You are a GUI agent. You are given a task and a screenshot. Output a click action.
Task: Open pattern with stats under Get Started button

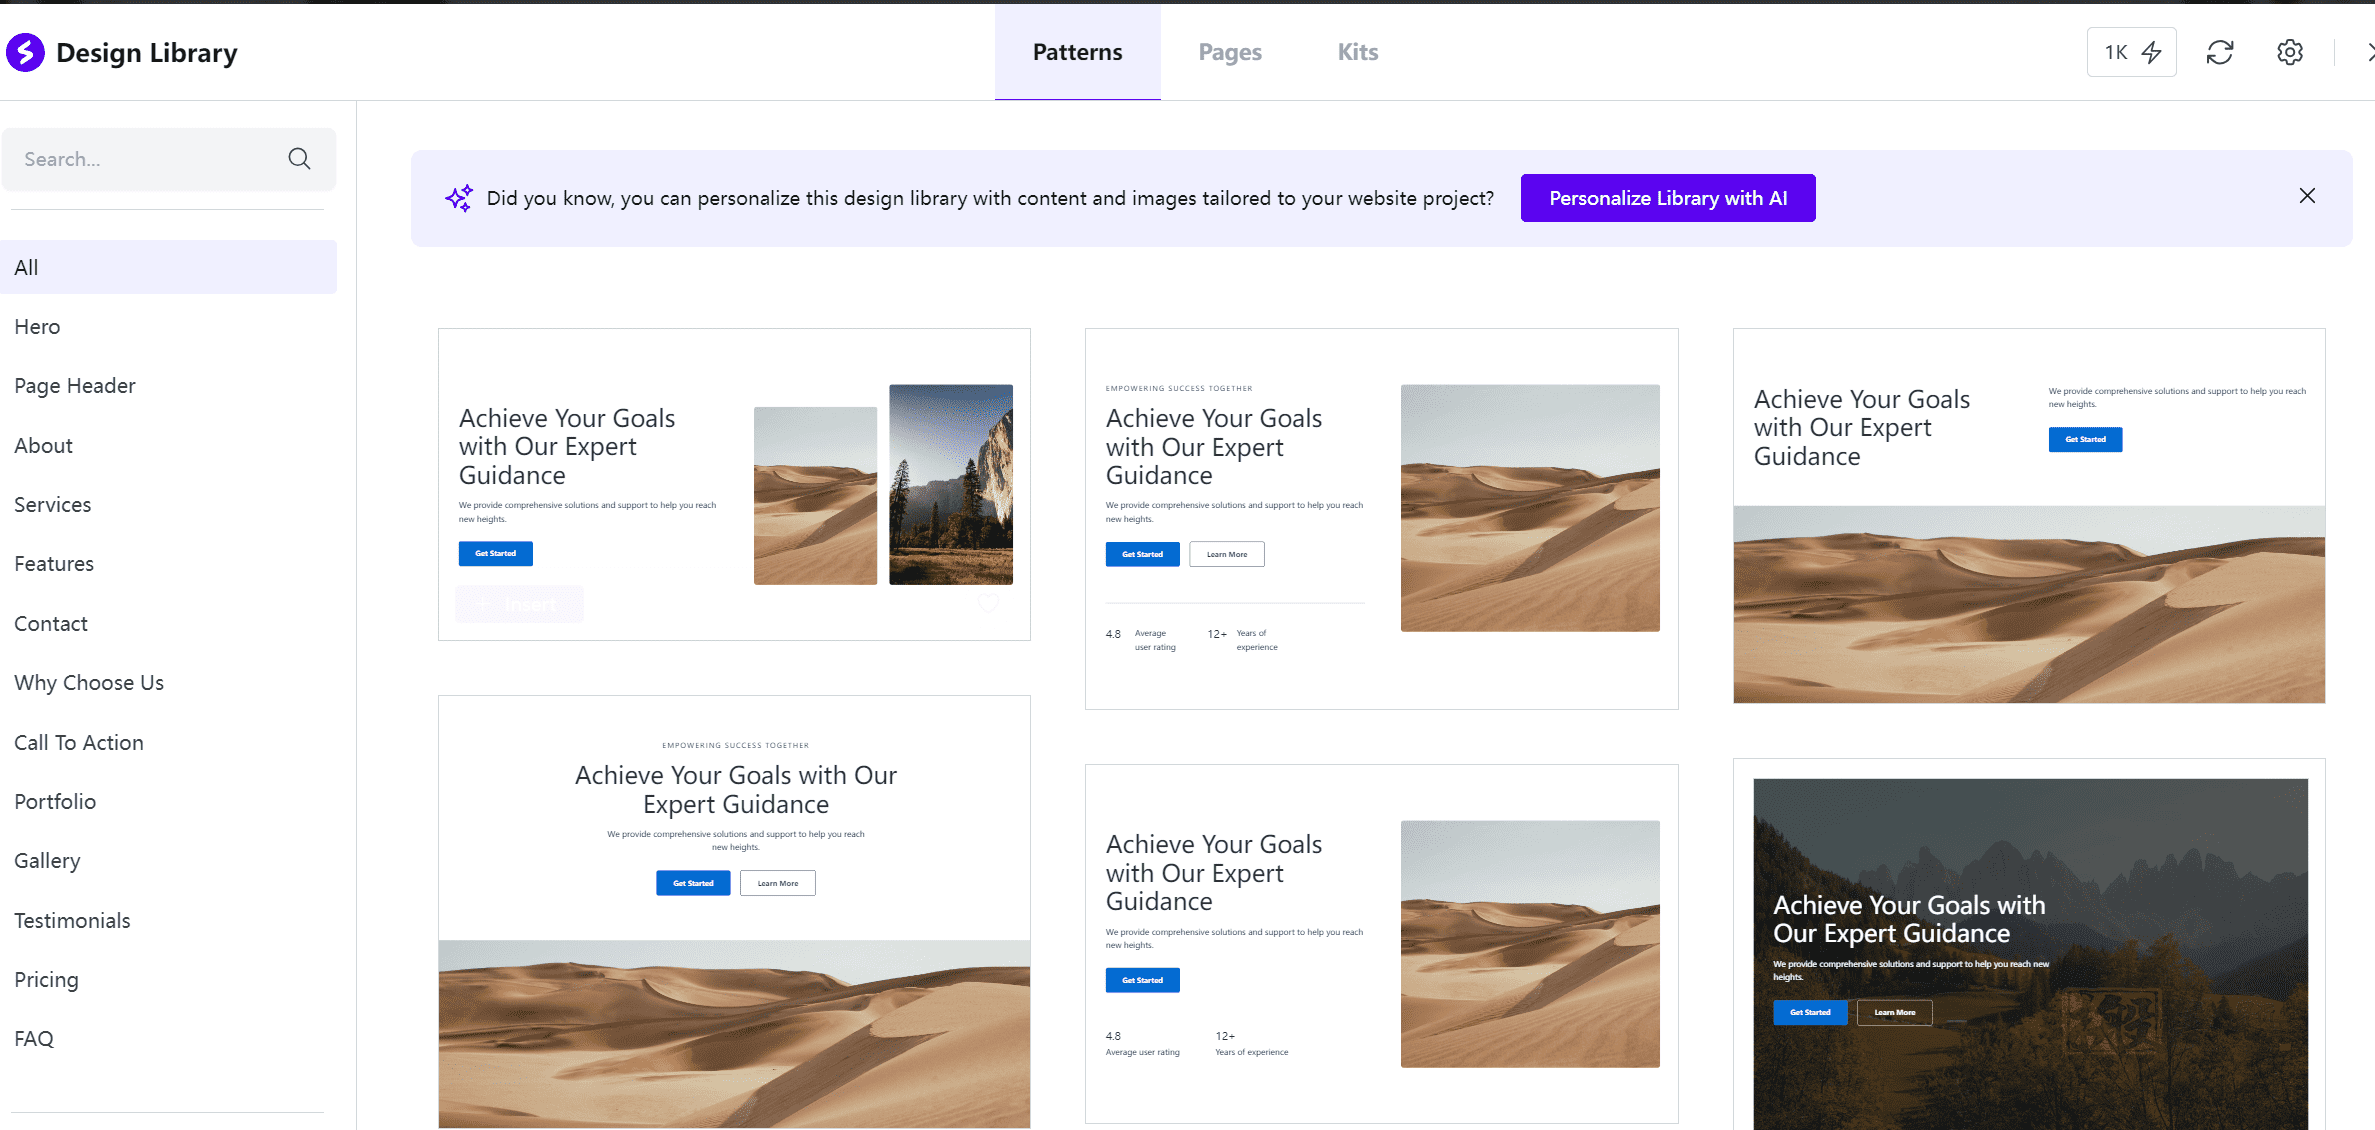[x=1381, y=944]
